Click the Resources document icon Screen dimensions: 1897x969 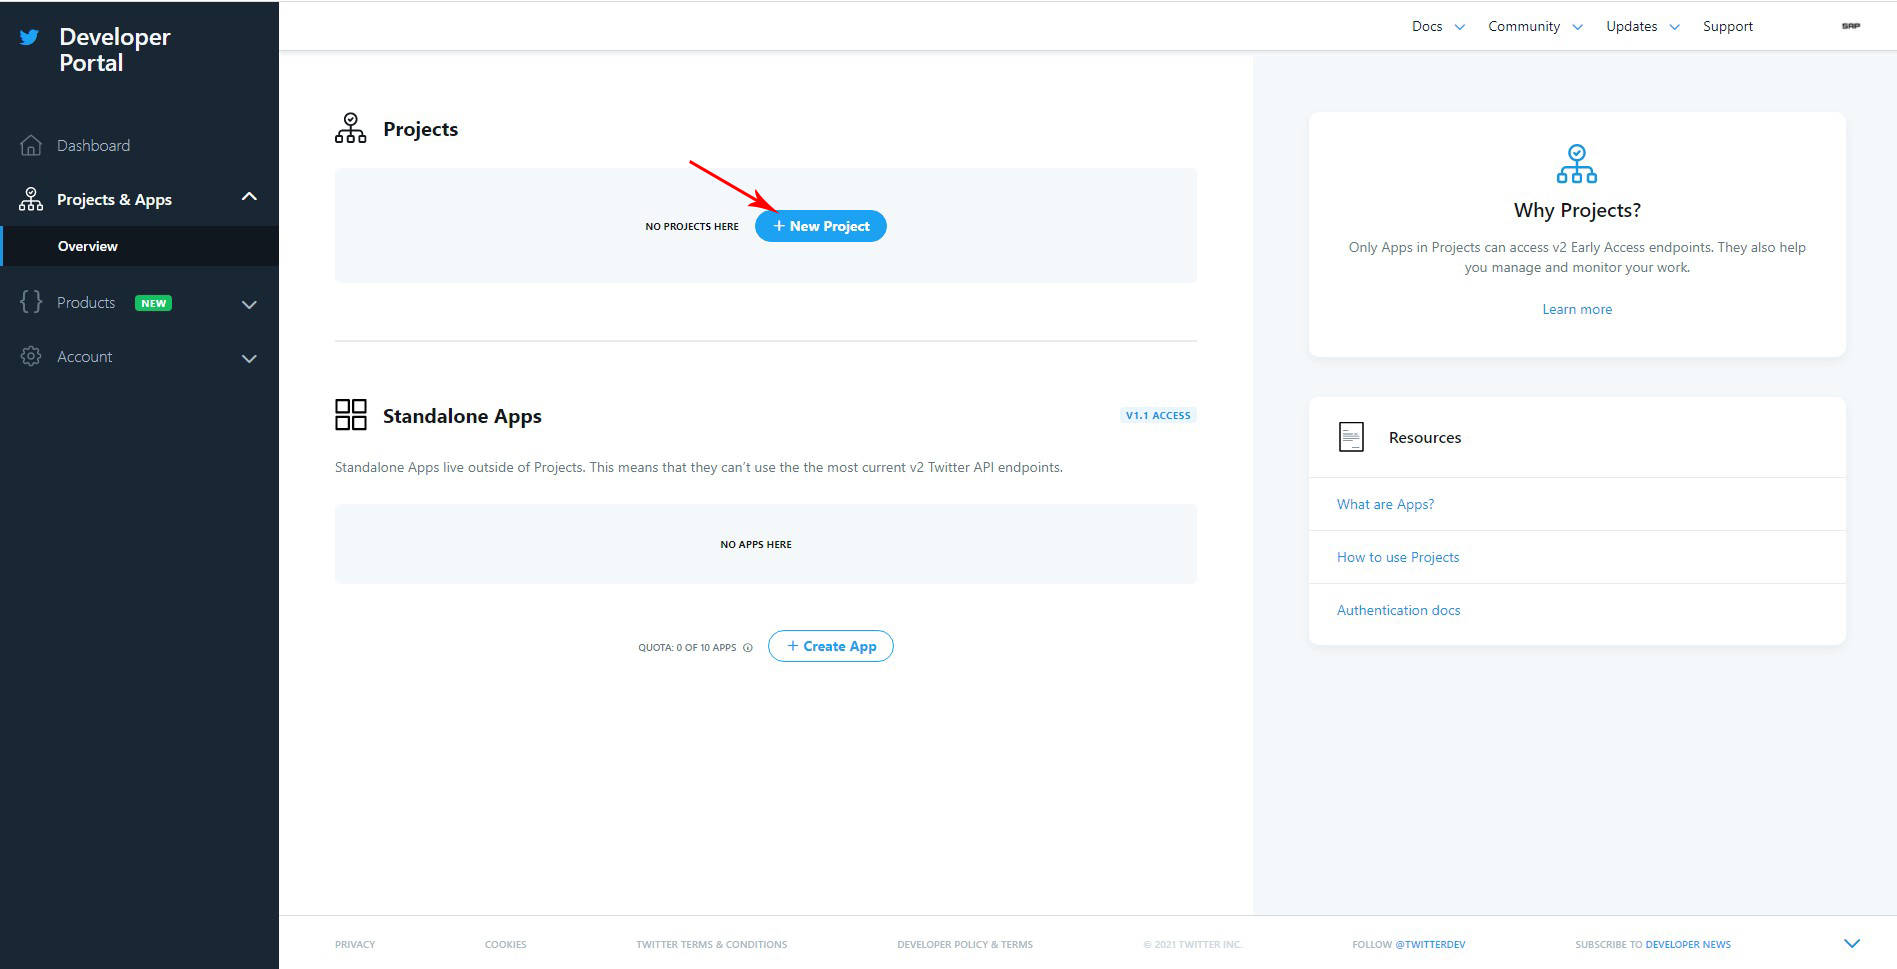tap(1351, 437)
